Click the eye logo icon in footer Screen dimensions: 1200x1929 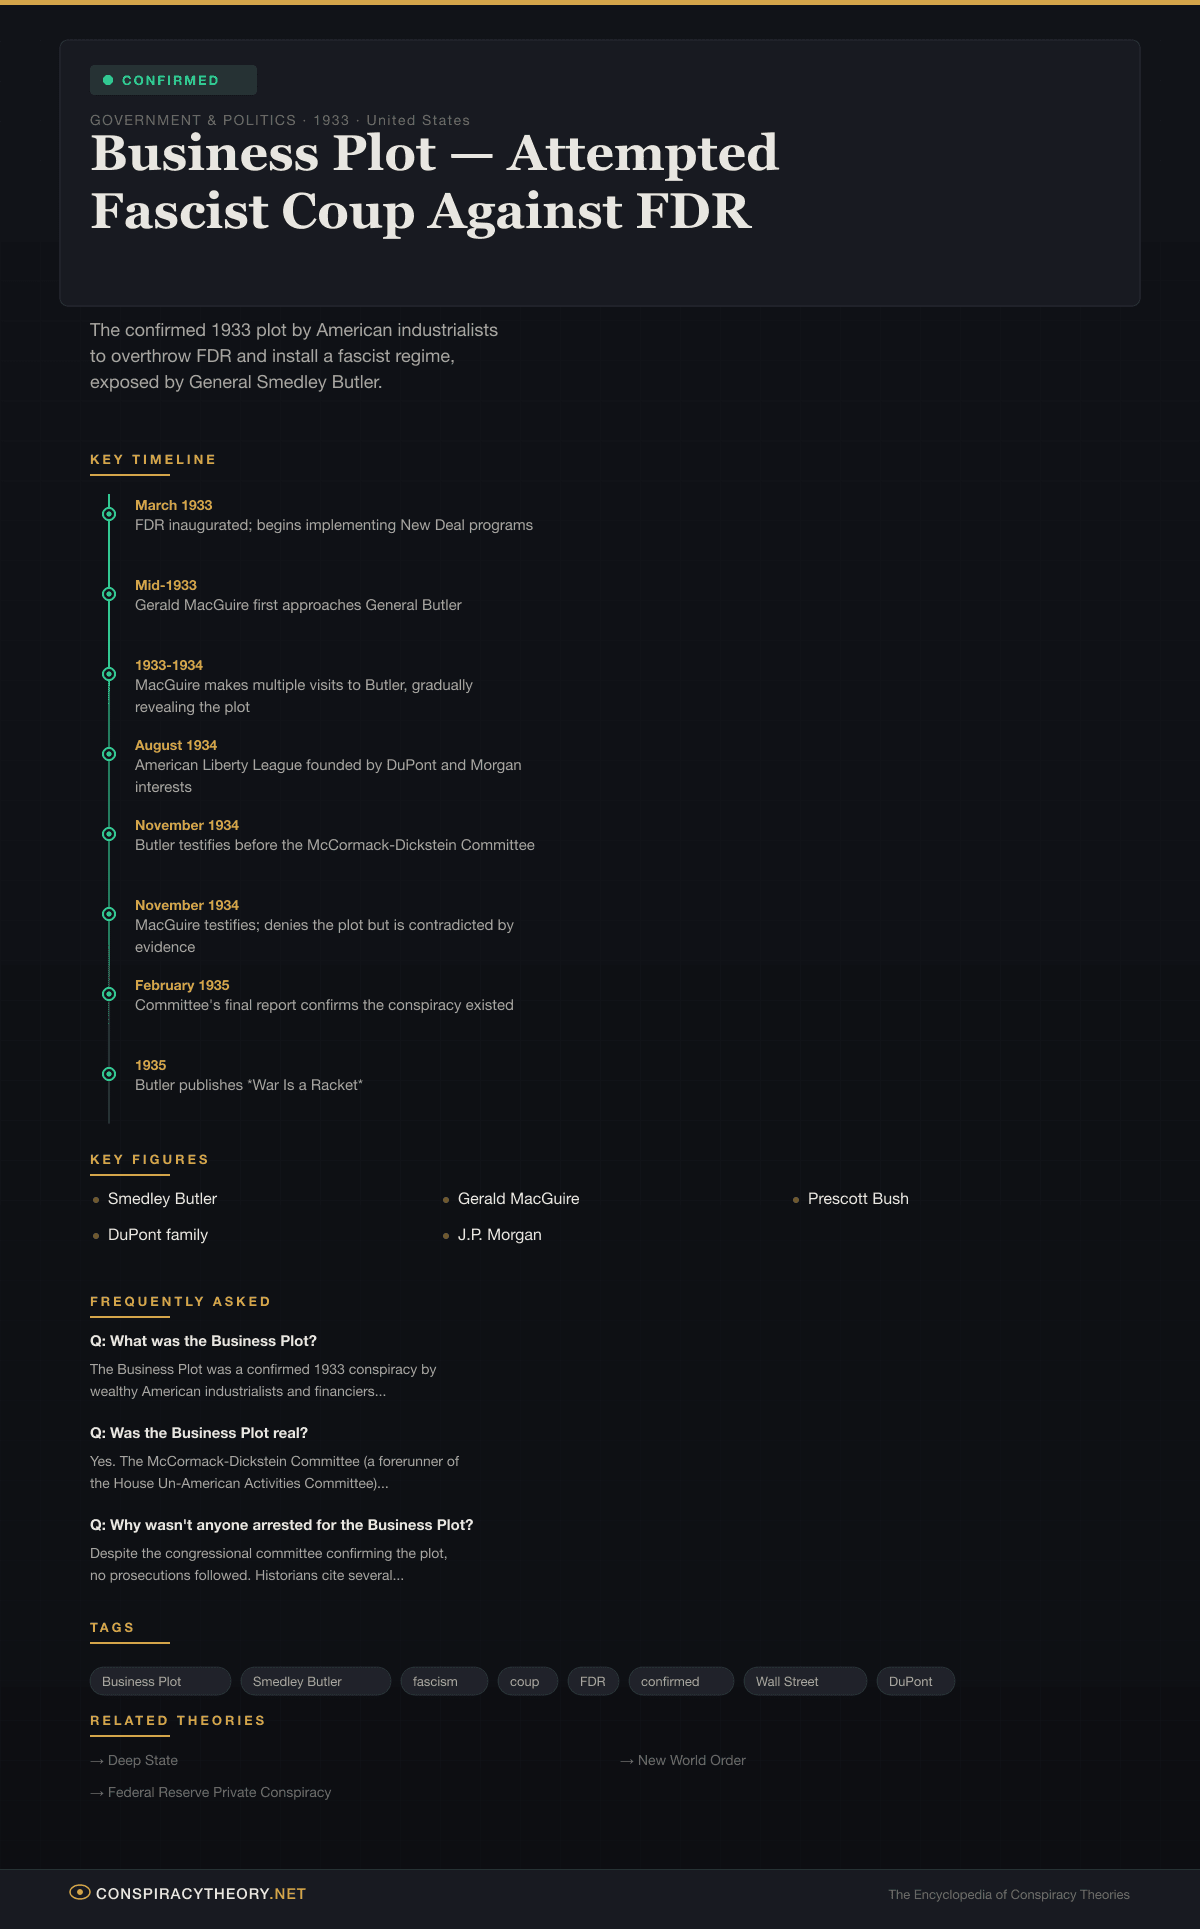pyautogui.click(x=79, y=1892)
